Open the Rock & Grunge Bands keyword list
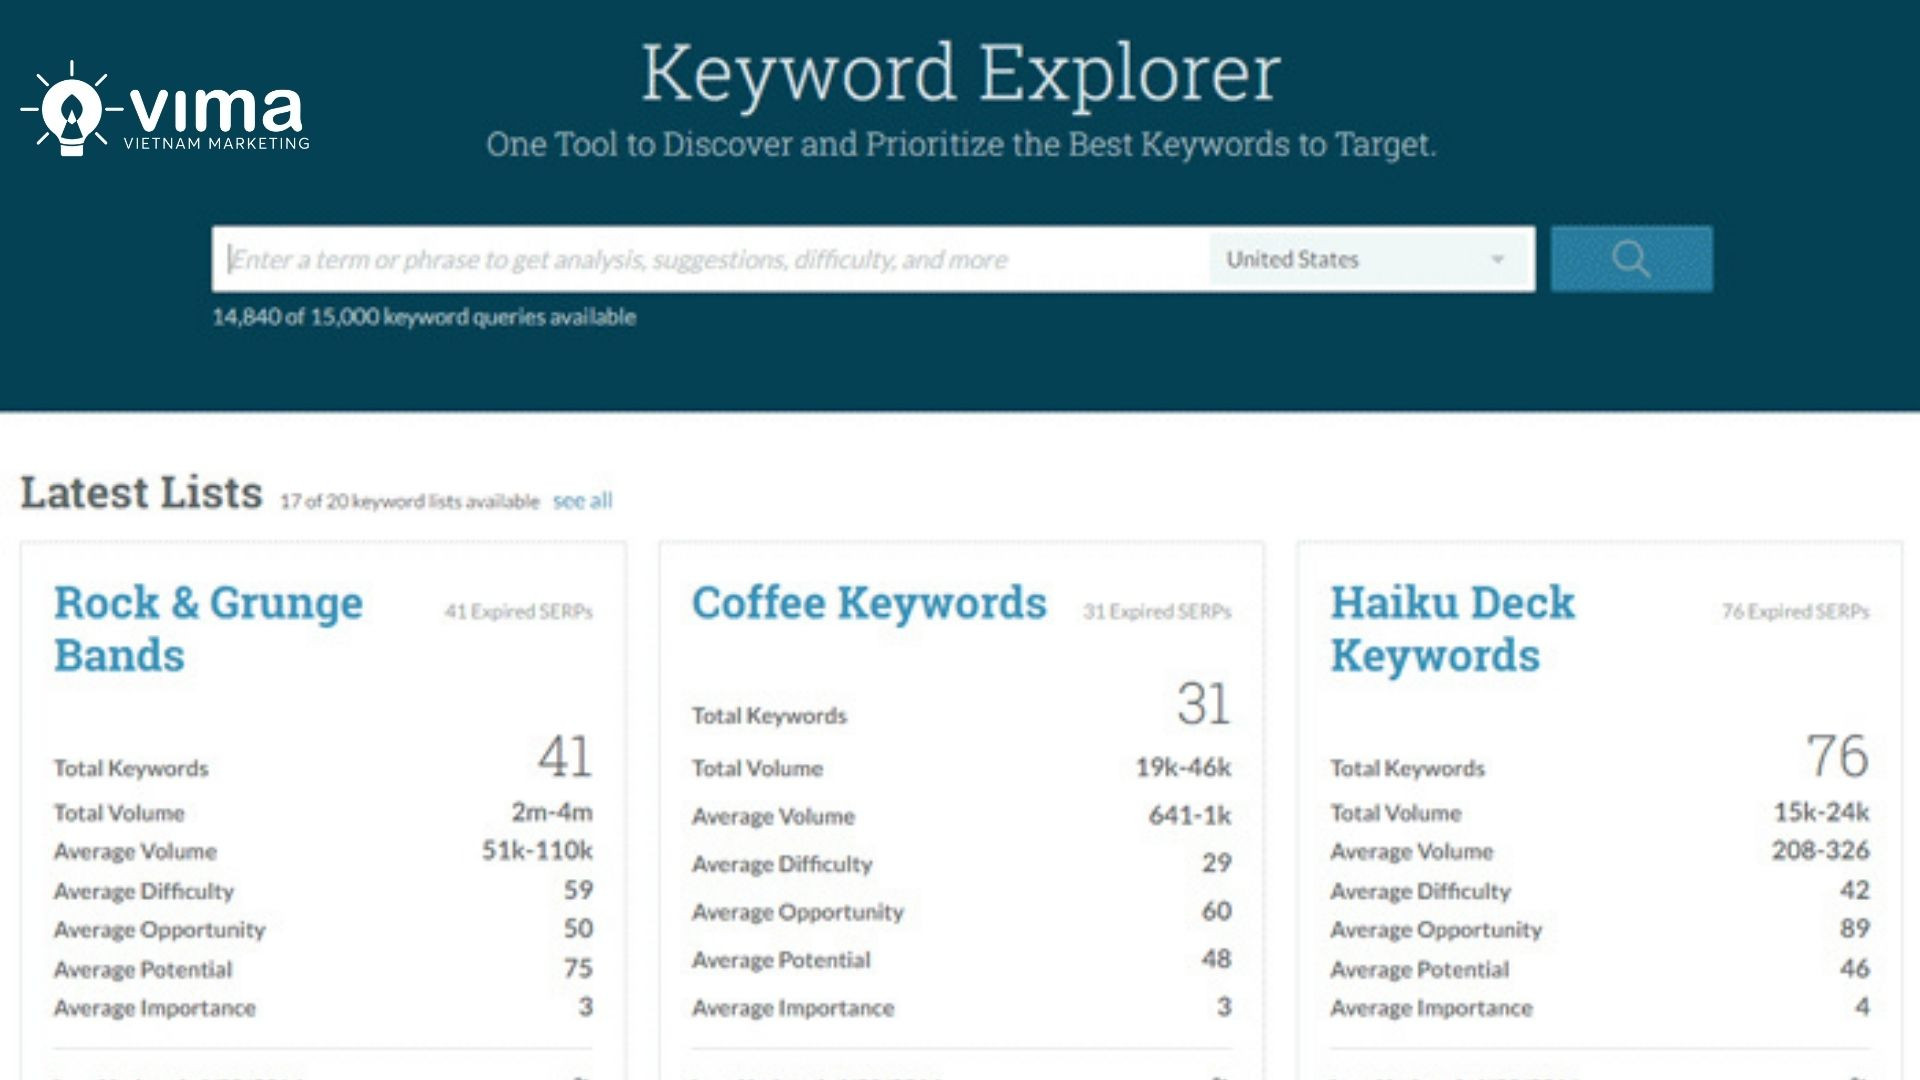 (x=207, y=629)
